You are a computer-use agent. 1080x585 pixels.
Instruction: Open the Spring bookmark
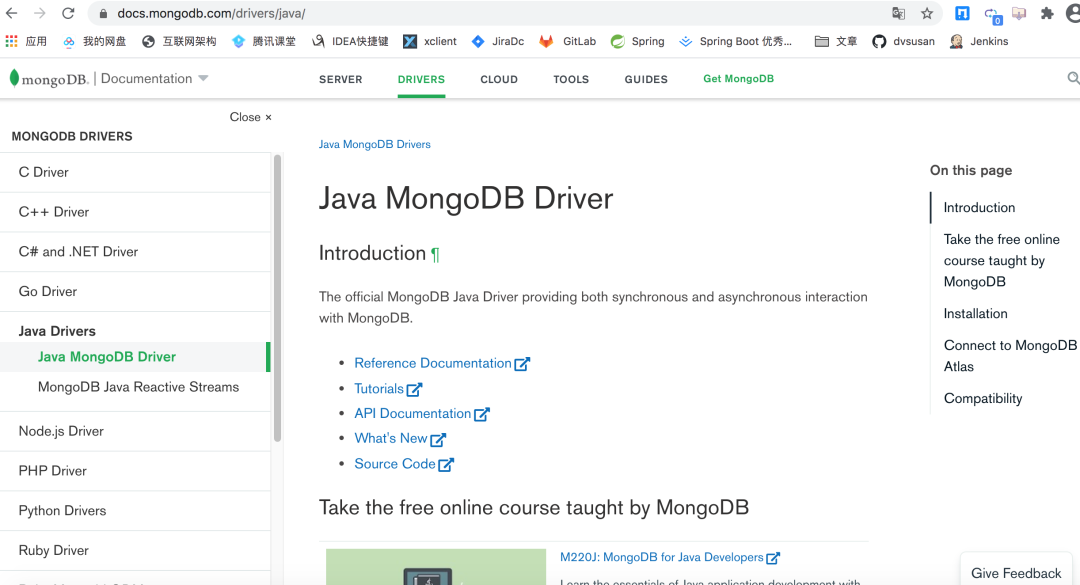pyautogui.click(x=638, y=41)
